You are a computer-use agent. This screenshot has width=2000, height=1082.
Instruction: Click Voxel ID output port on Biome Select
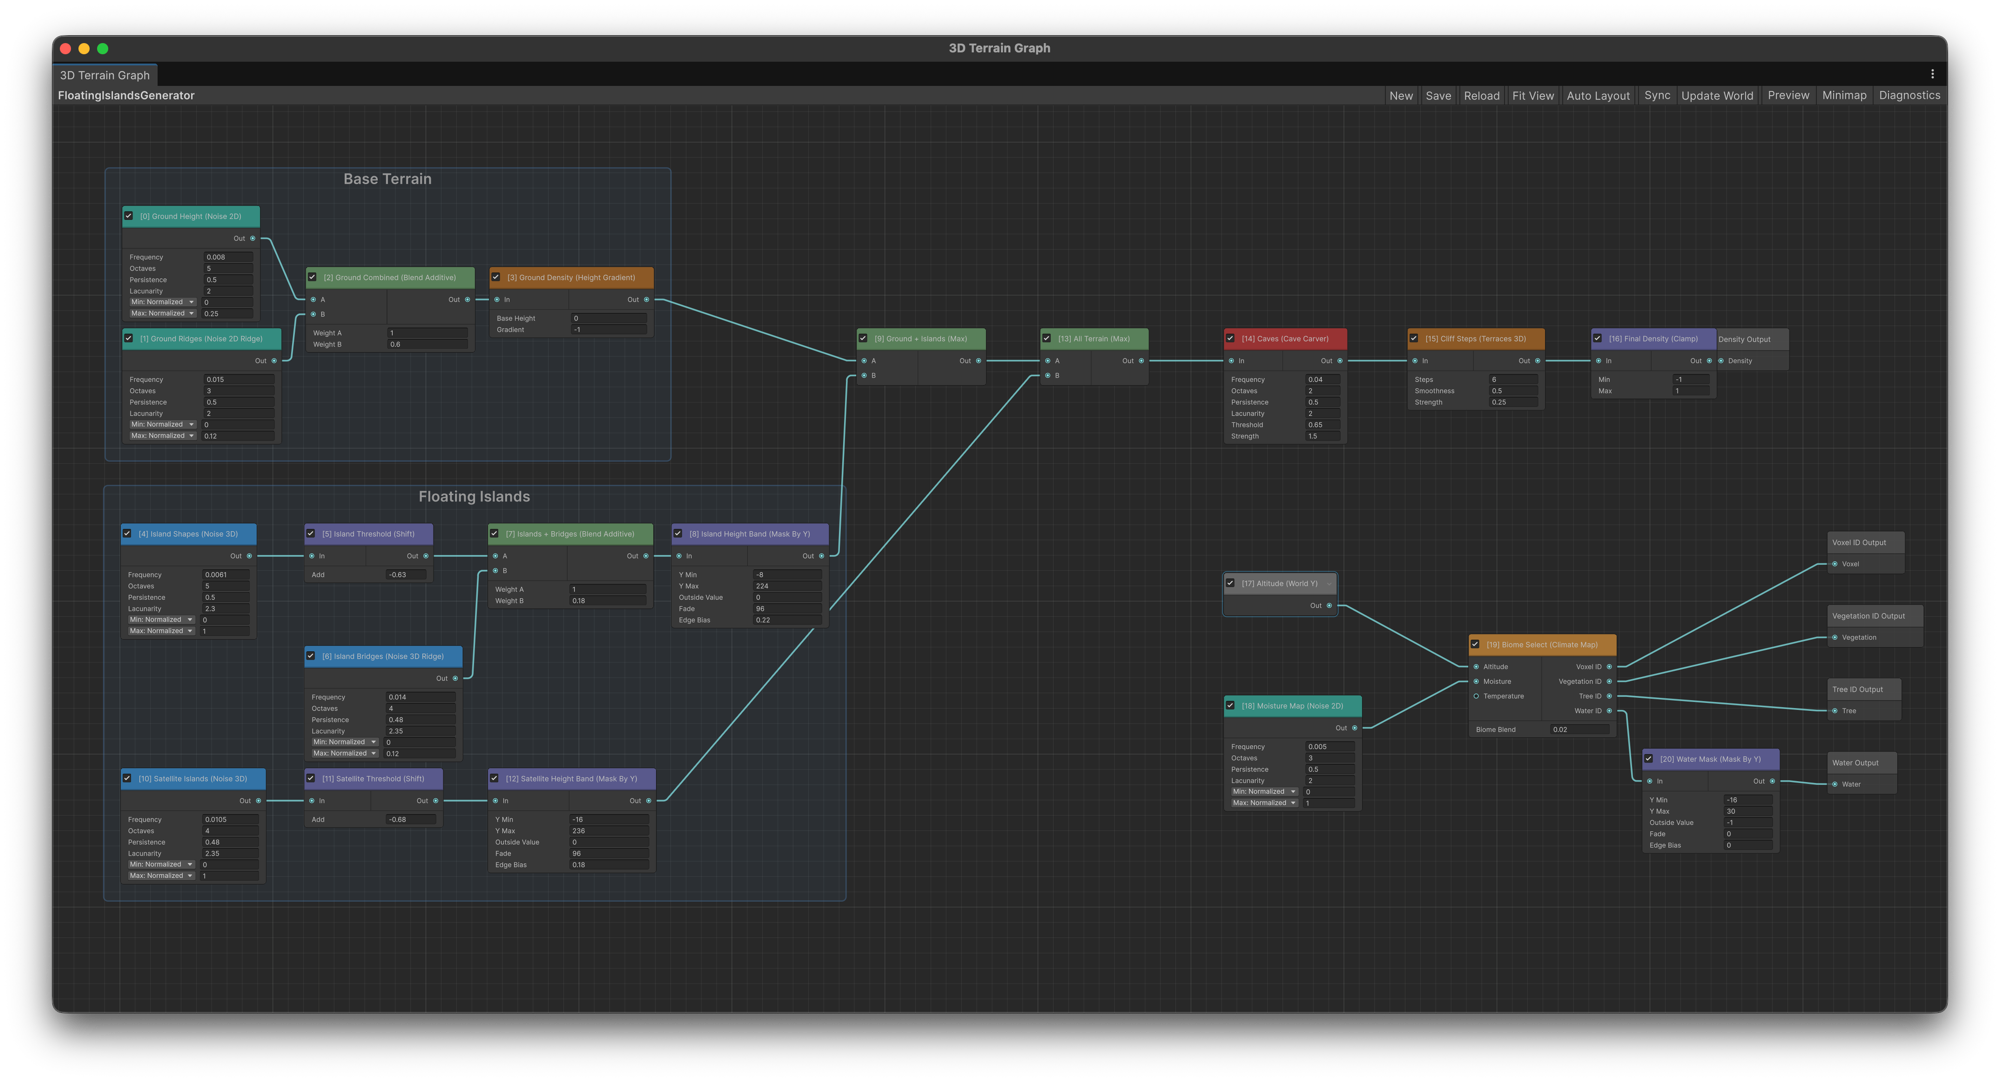pos(1609,667)
